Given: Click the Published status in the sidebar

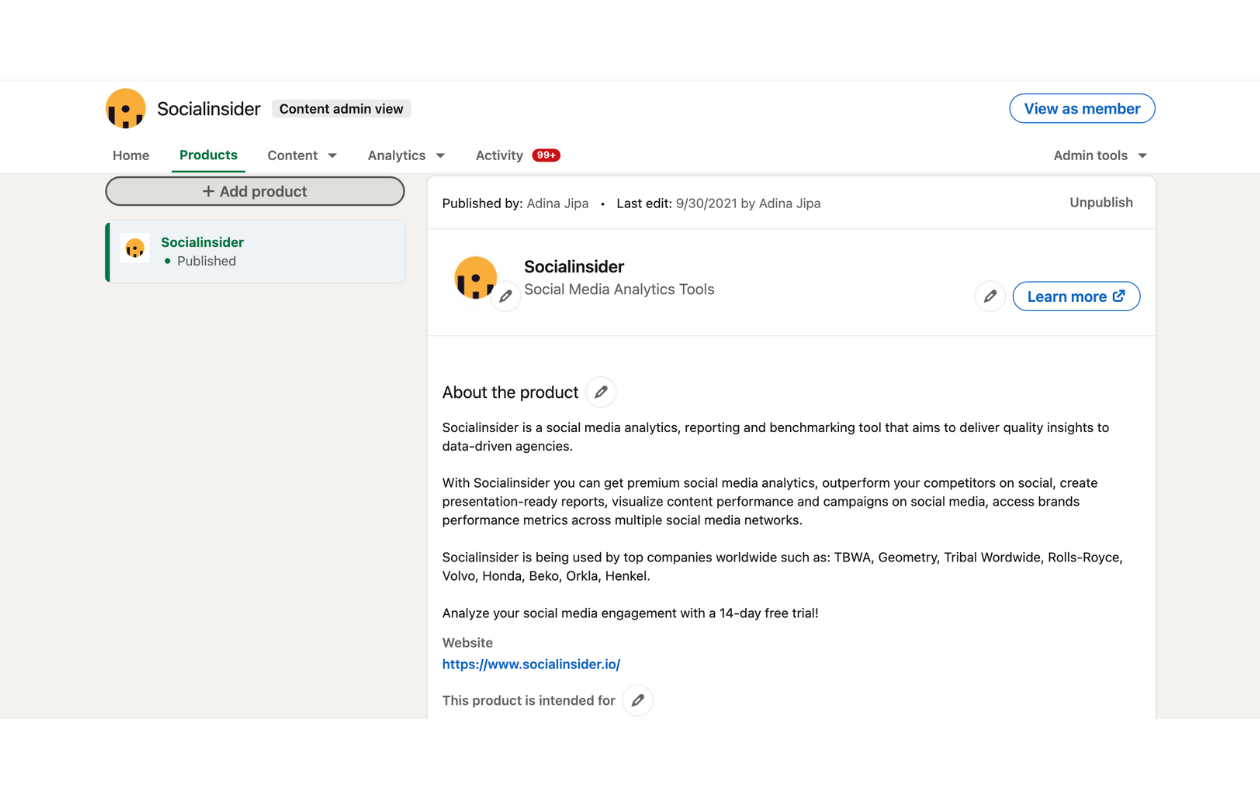Looking at the screenshot, I should point(200,261).
